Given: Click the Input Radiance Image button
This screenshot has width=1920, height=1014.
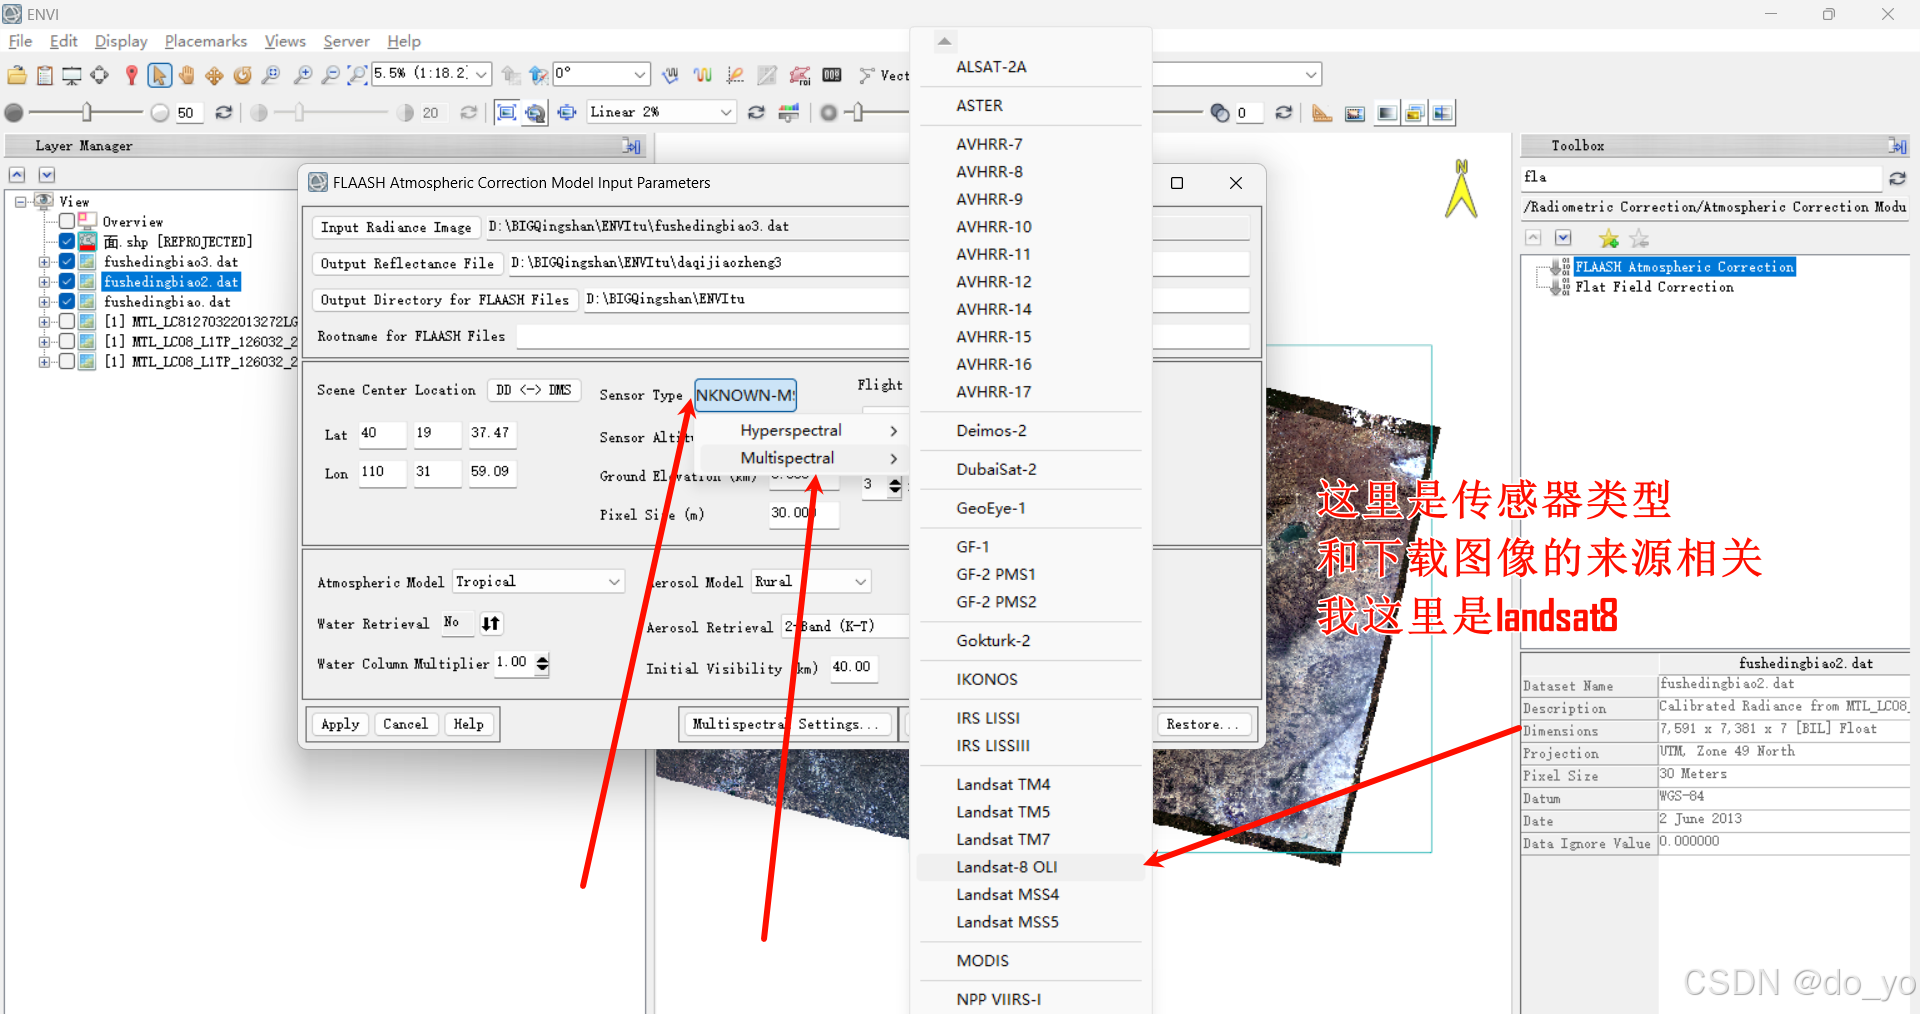Looking at the screenshot, I should point(396,227).
